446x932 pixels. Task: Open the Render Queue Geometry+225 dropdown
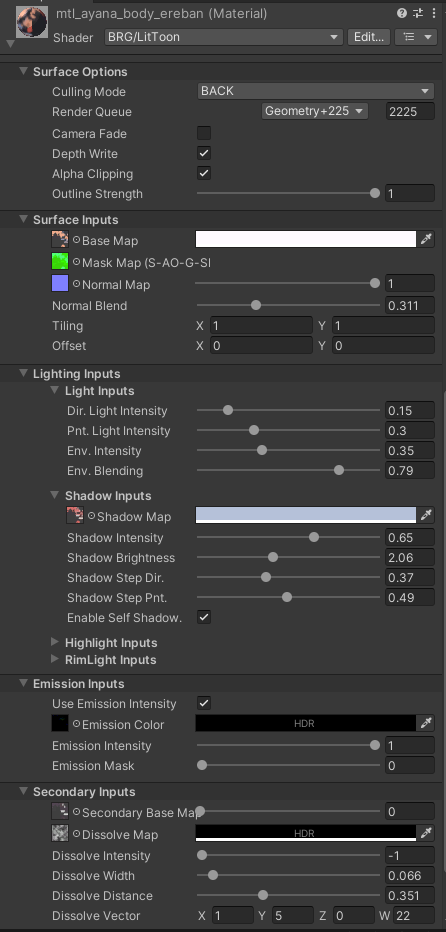315,111
